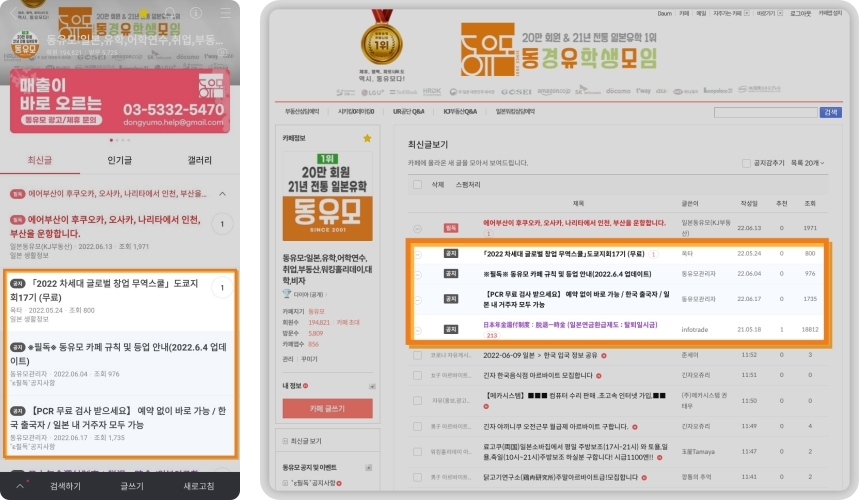Open the 日本年金還付制度 purple notice post
Screen dimensions: 859x500
pos(570,325)
